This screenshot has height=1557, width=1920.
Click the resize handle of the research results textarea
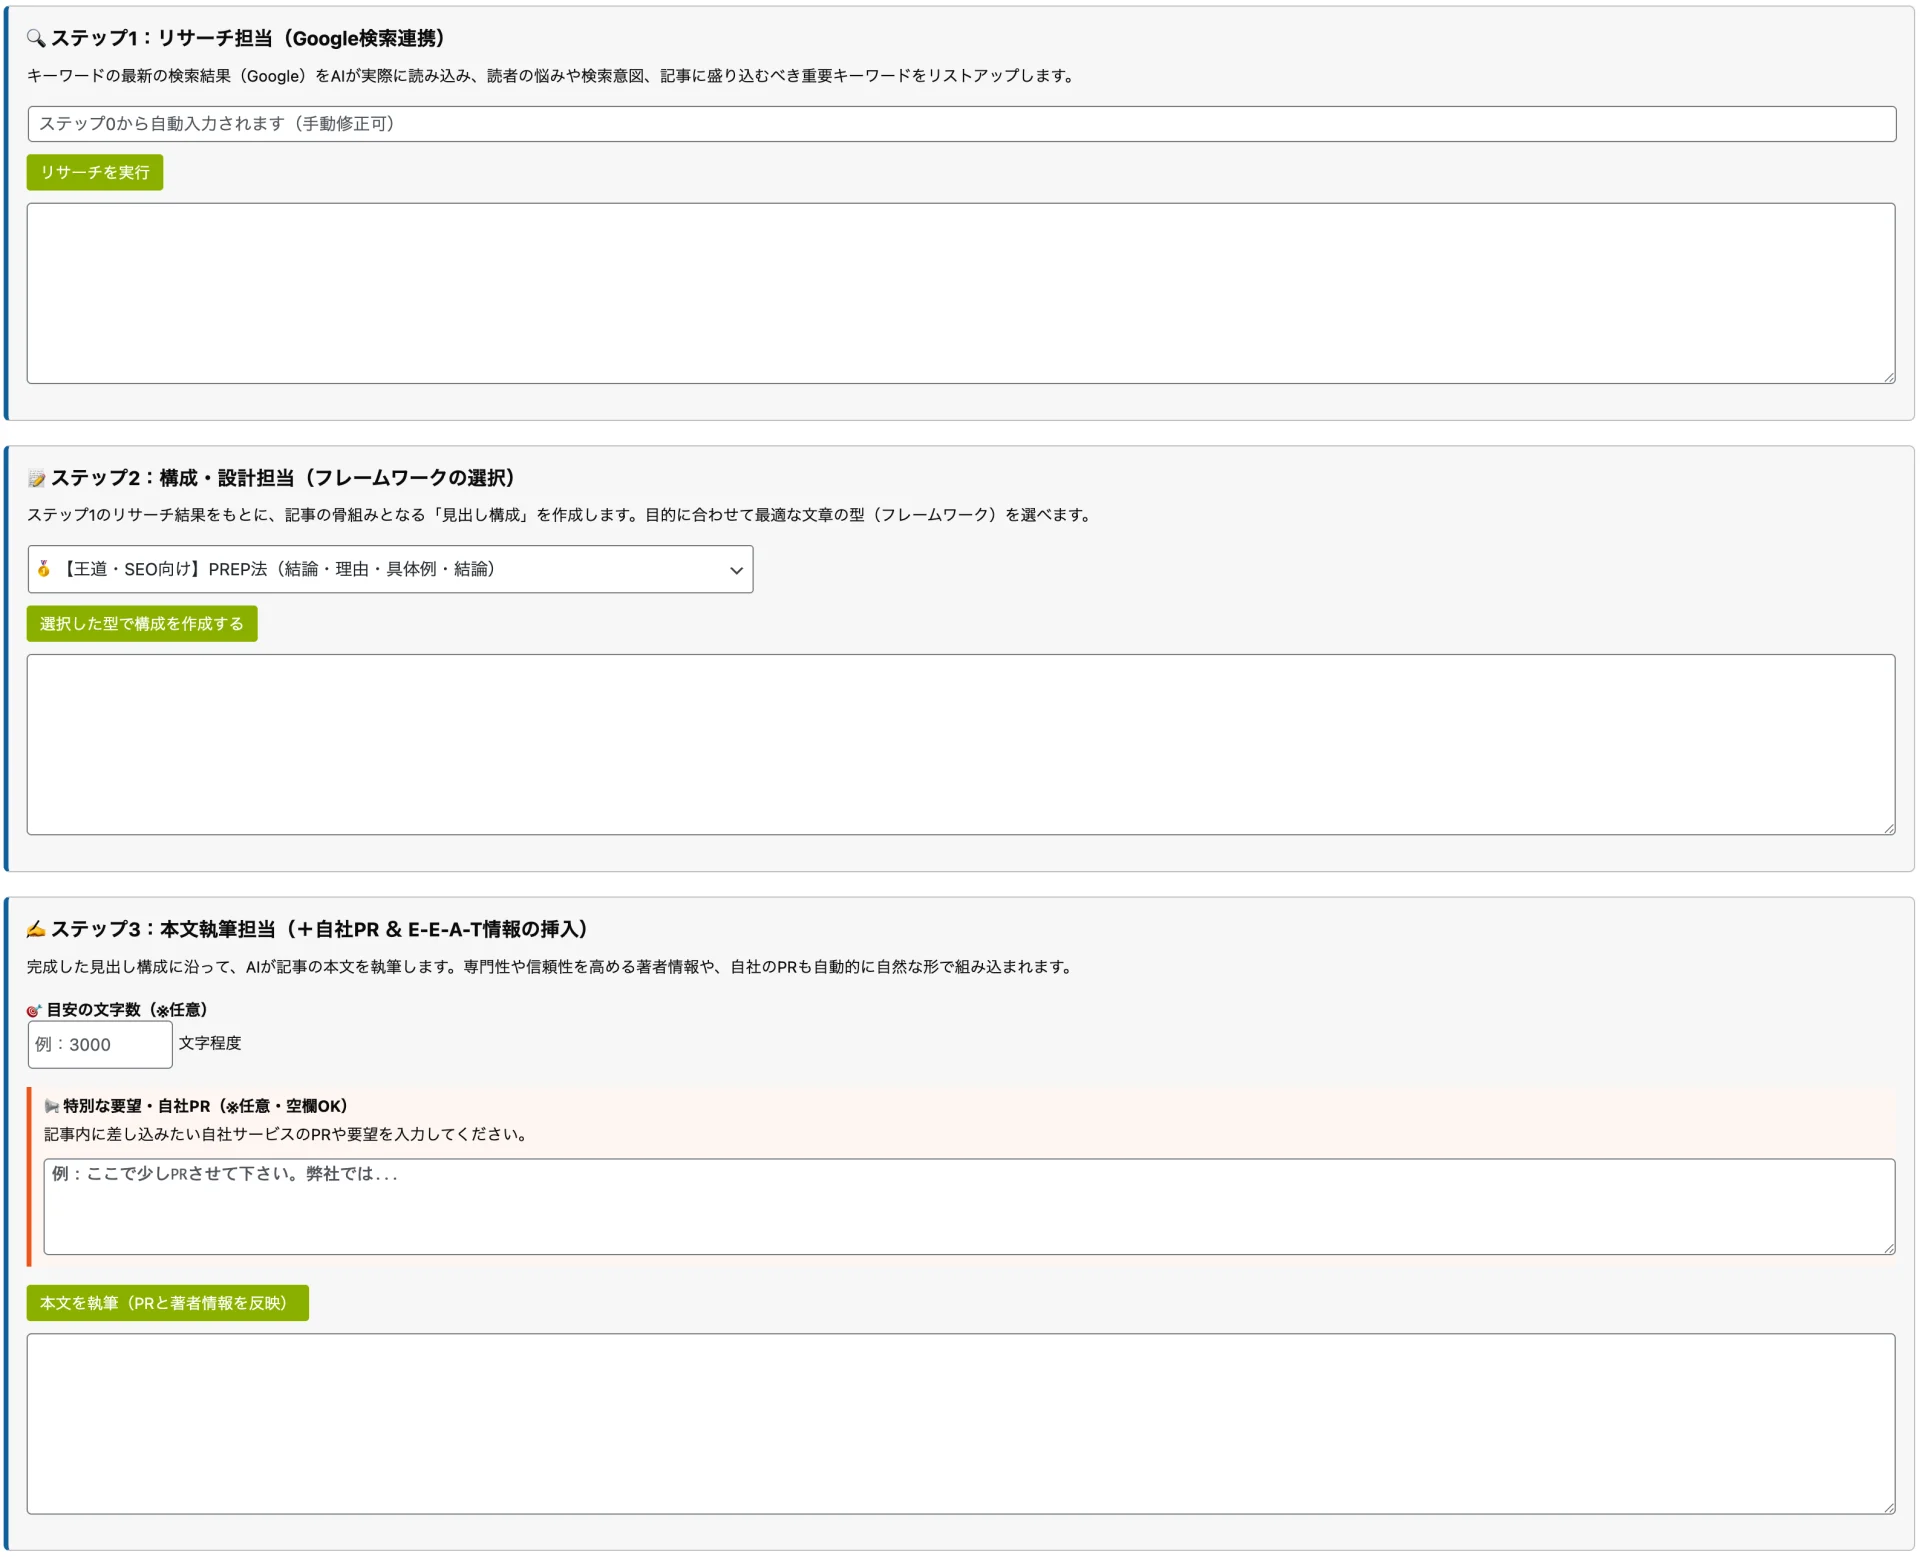tap(1889, 377)
